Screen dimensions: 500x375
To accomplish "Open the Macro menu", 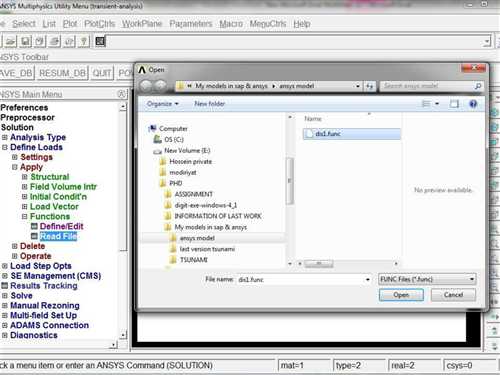I will click(x=231, y=24).
